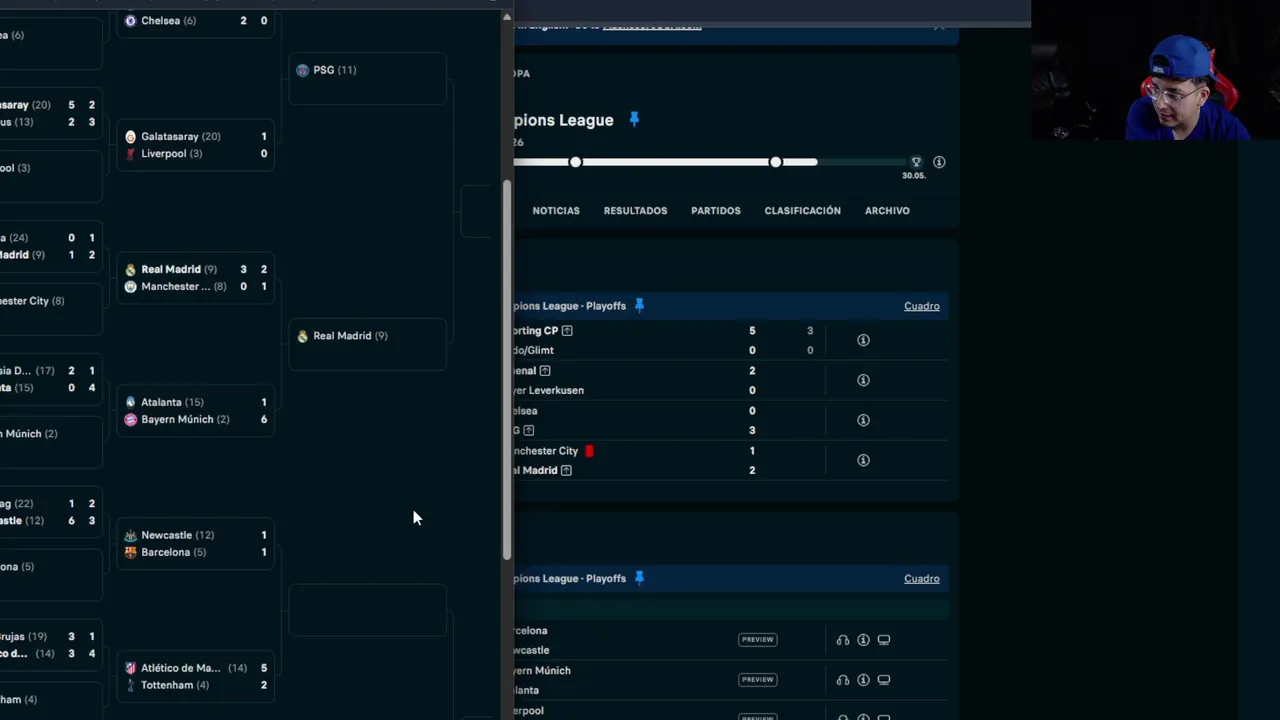The height and width of the screenshot is (720, 1280).
Task: Click advancing-team arrow icon next to Real Madrid result
Action: [566, 470]
